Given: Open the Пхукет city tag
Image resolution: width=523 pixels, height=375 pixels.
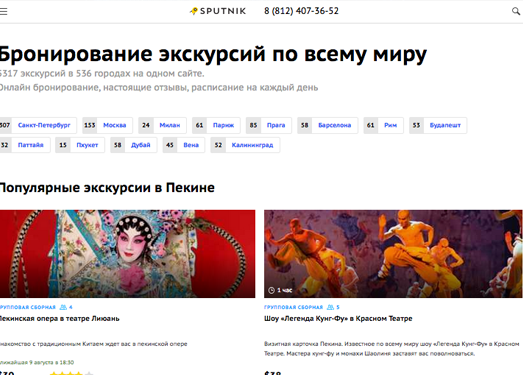Looking at the screenshot, I should [80, 145].
